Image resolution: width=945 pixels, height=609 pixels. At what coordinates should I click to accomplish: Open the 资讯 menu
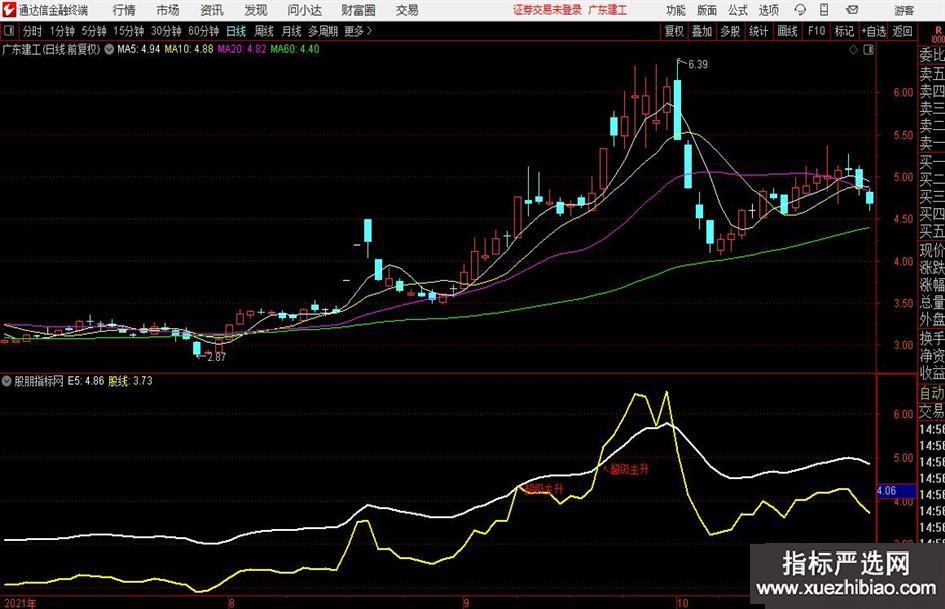click(x=212, y=10)
